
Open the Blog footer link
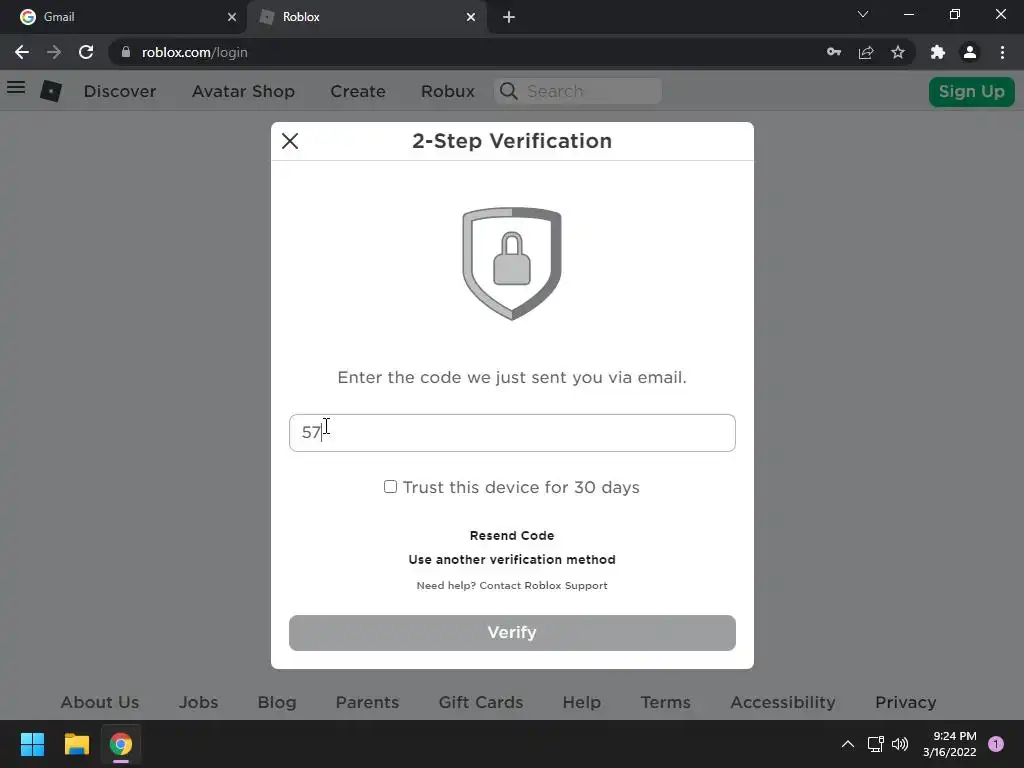[x=277, y=702]
